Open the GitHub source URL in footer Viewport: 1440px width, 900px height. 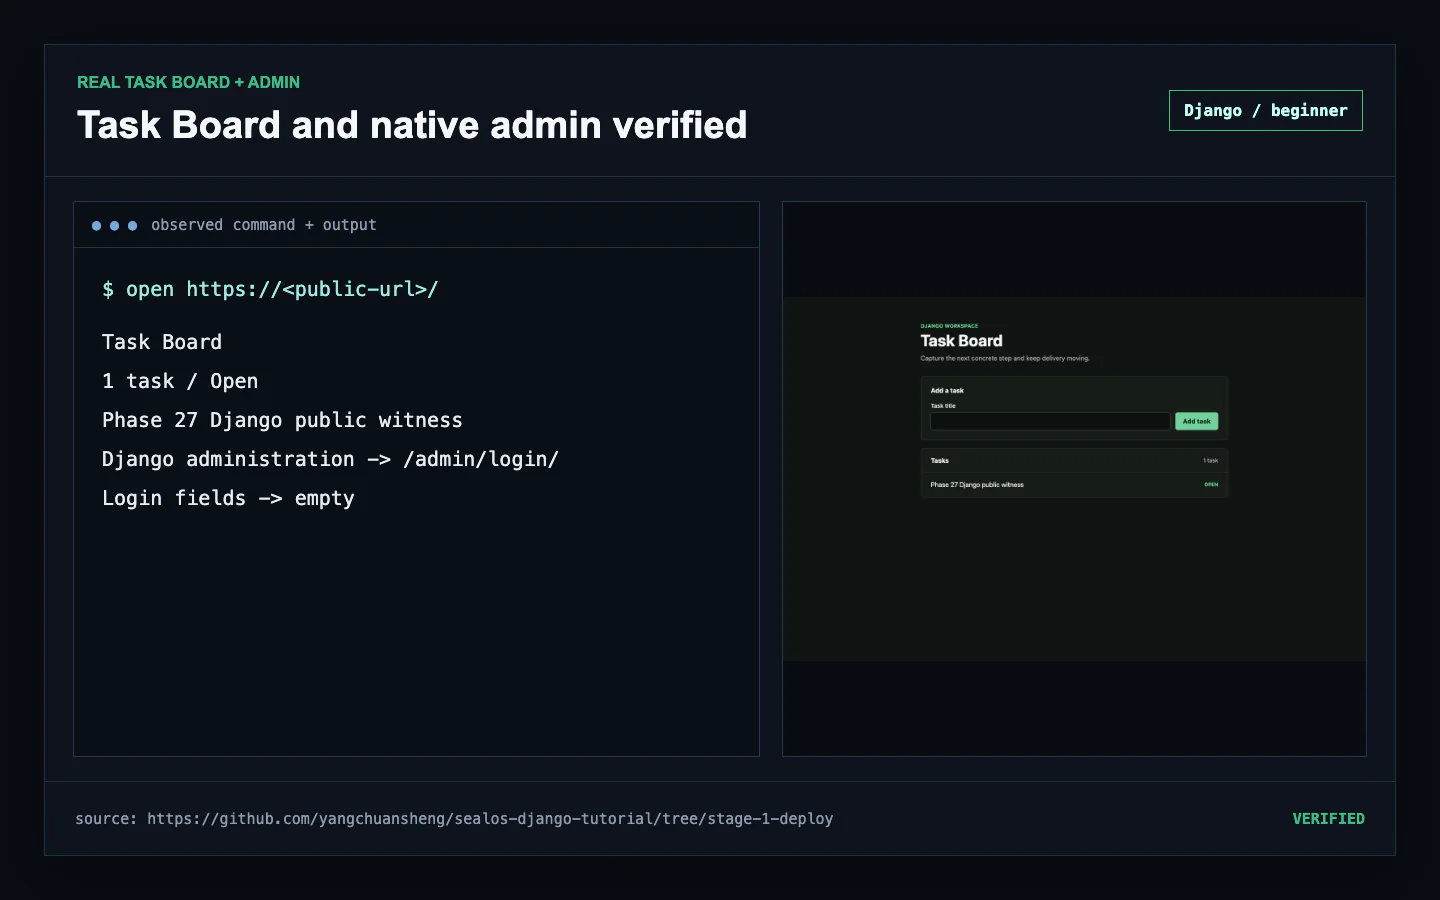pos(490,818)
